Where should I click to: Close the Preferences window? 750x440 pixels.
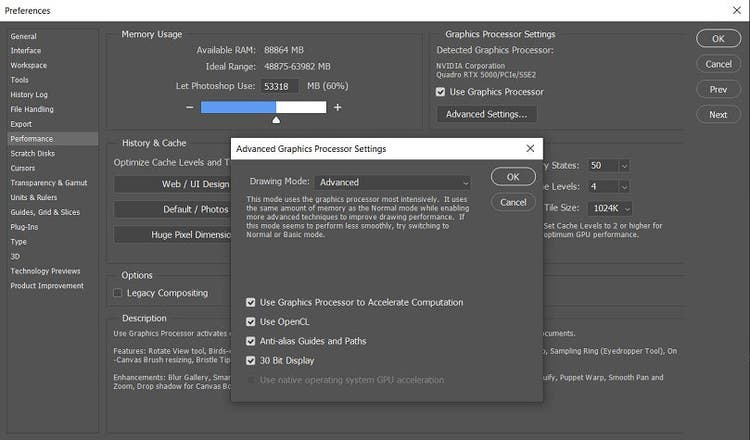pyautogui.click(x=736, y=10)
